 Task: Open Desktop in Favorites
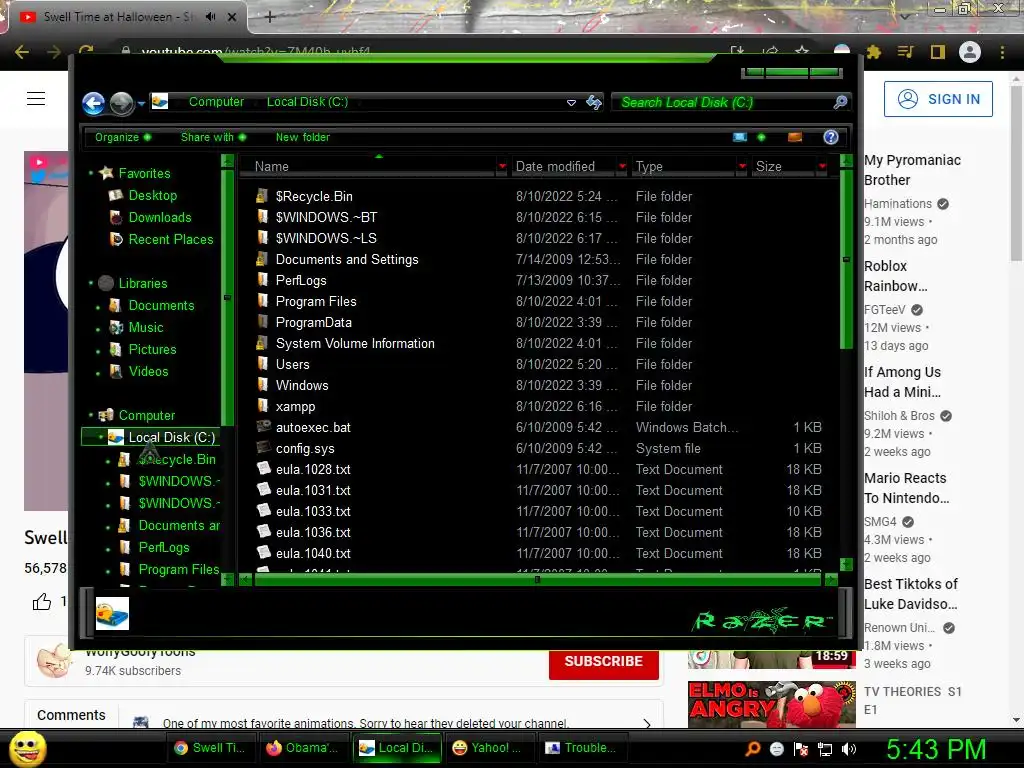(152, 195)
